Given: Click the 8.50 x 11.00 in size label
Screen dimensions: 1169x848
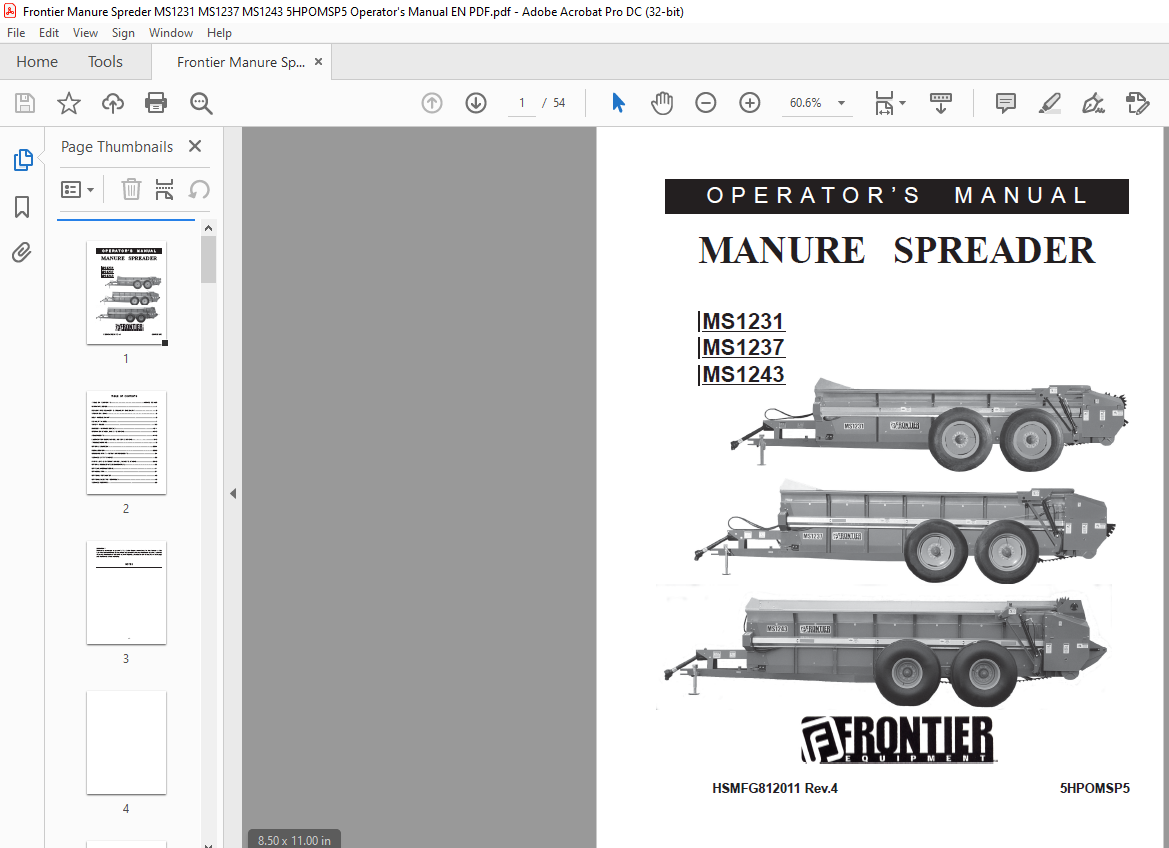Looking at the screenshot, I should coord(294,840).
